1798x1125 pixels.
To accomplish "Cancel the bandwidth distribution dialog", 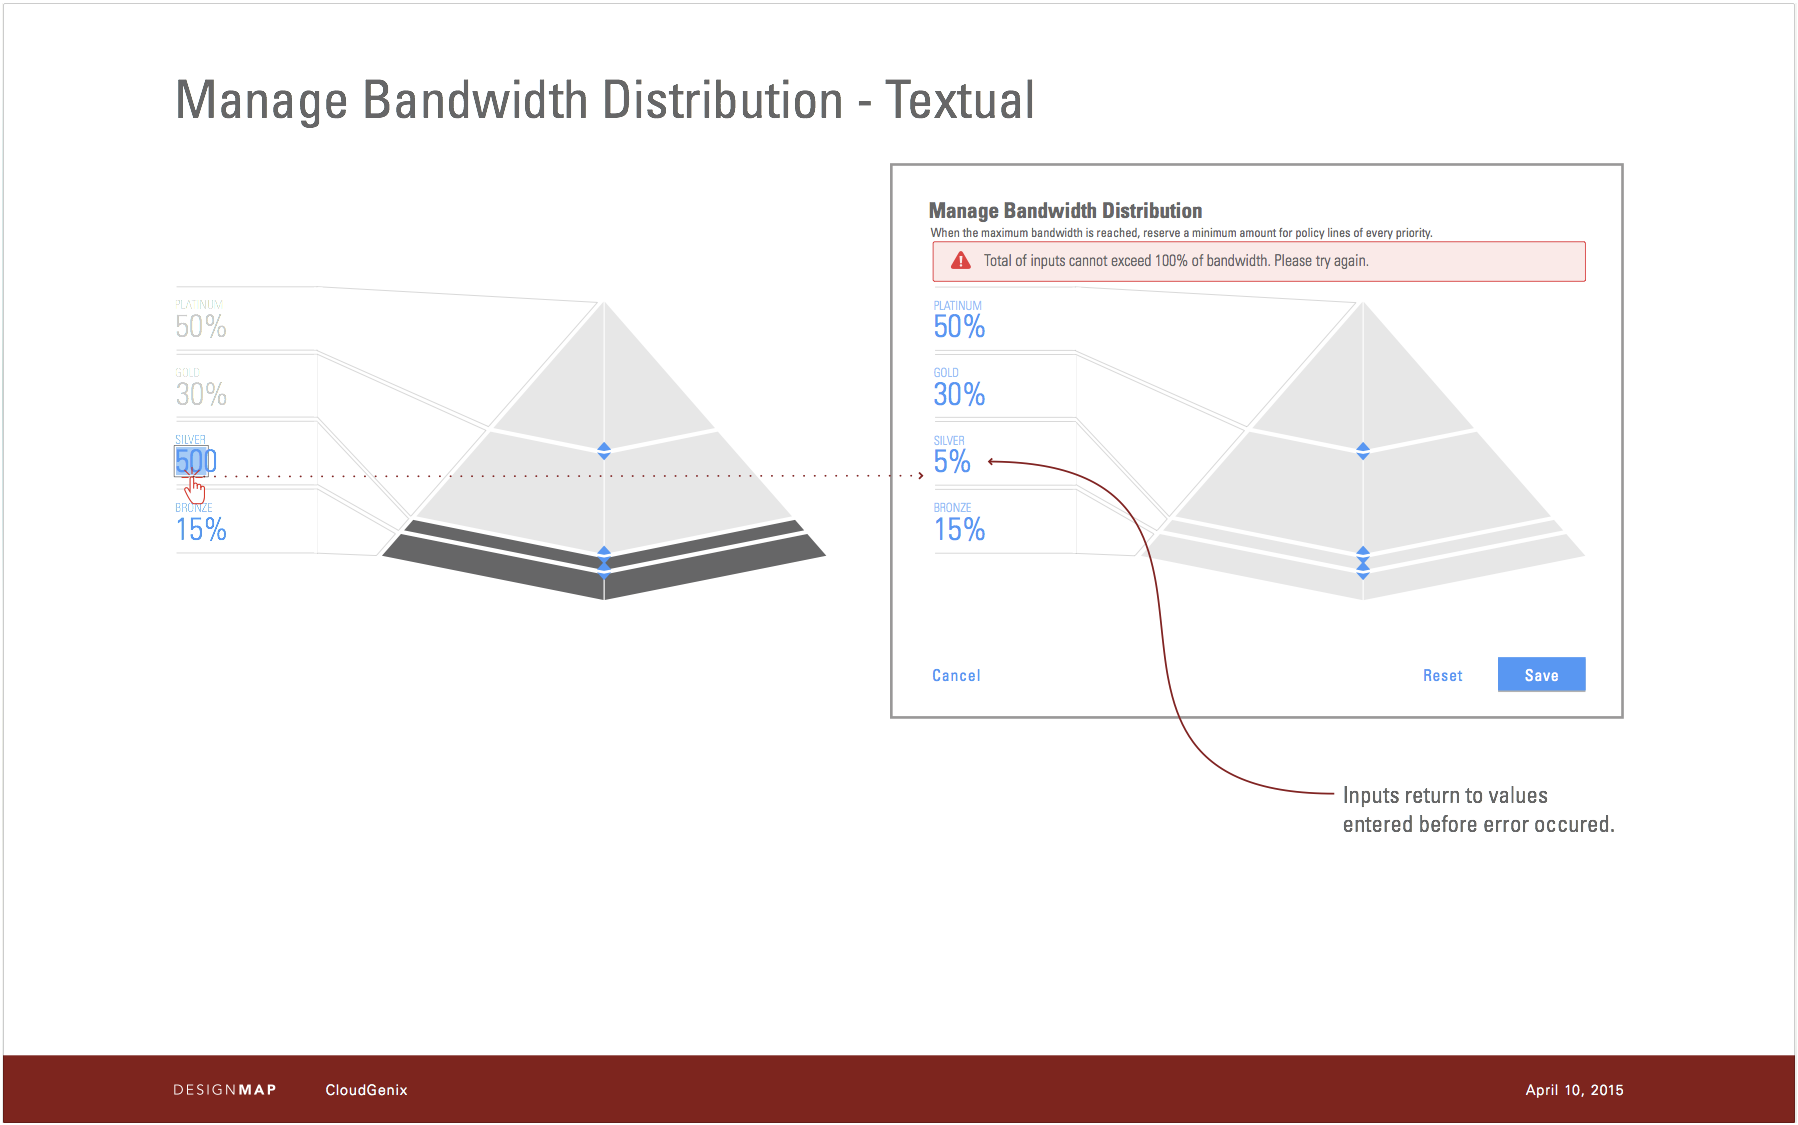I will [956, 676].
